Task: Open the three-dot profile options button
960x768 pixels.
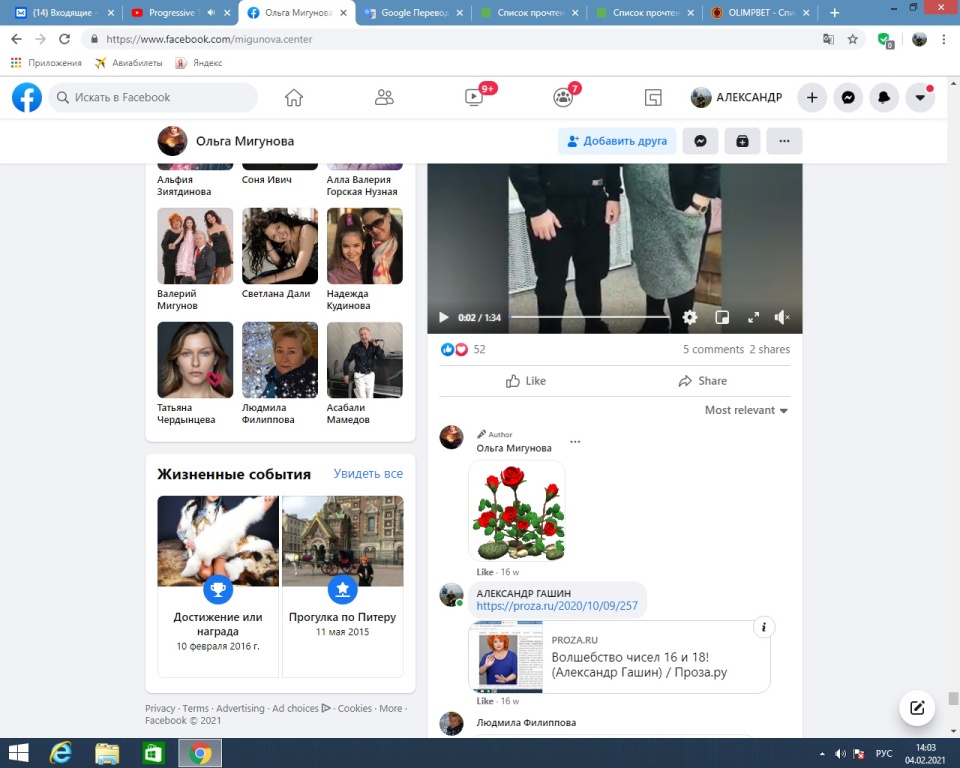Action: (784, 141)
